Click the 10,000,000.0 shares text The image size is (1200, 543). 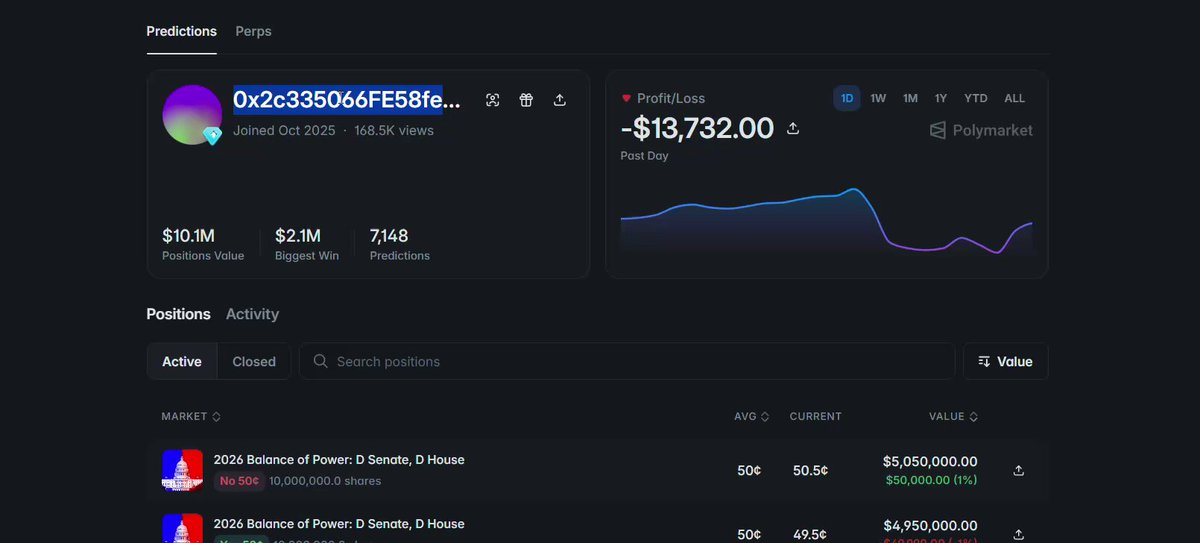pos(325,481)
